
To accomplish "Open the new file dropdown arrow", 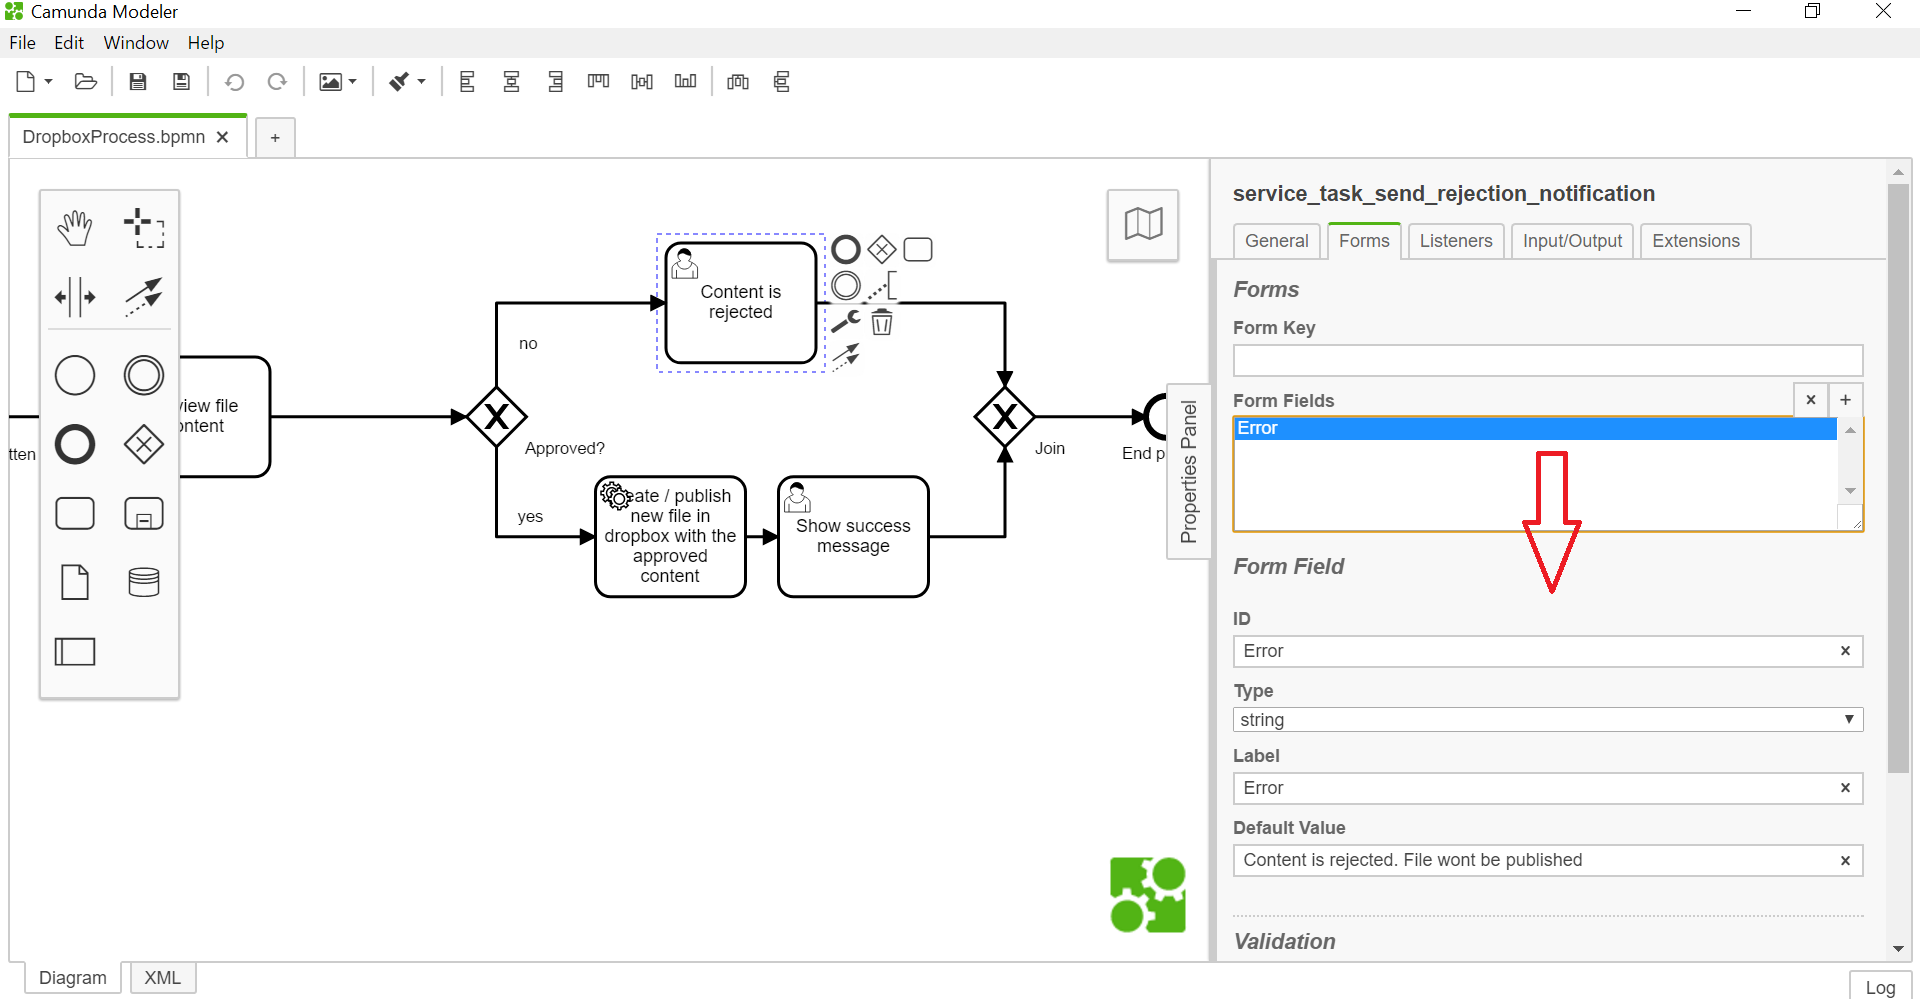I will click(x=48, y=82).
